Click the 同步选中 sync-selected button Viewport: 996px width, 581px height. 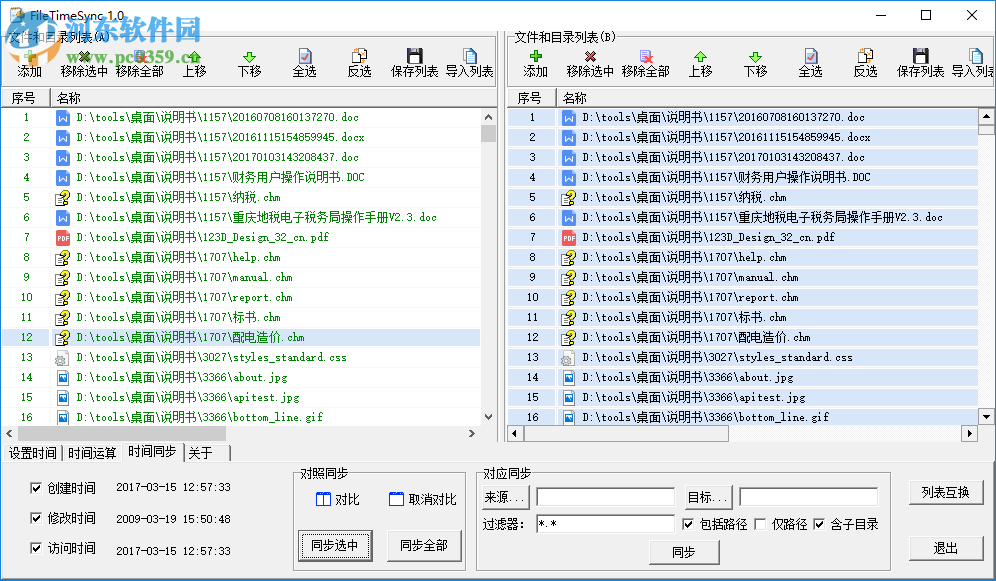[335, 547]
